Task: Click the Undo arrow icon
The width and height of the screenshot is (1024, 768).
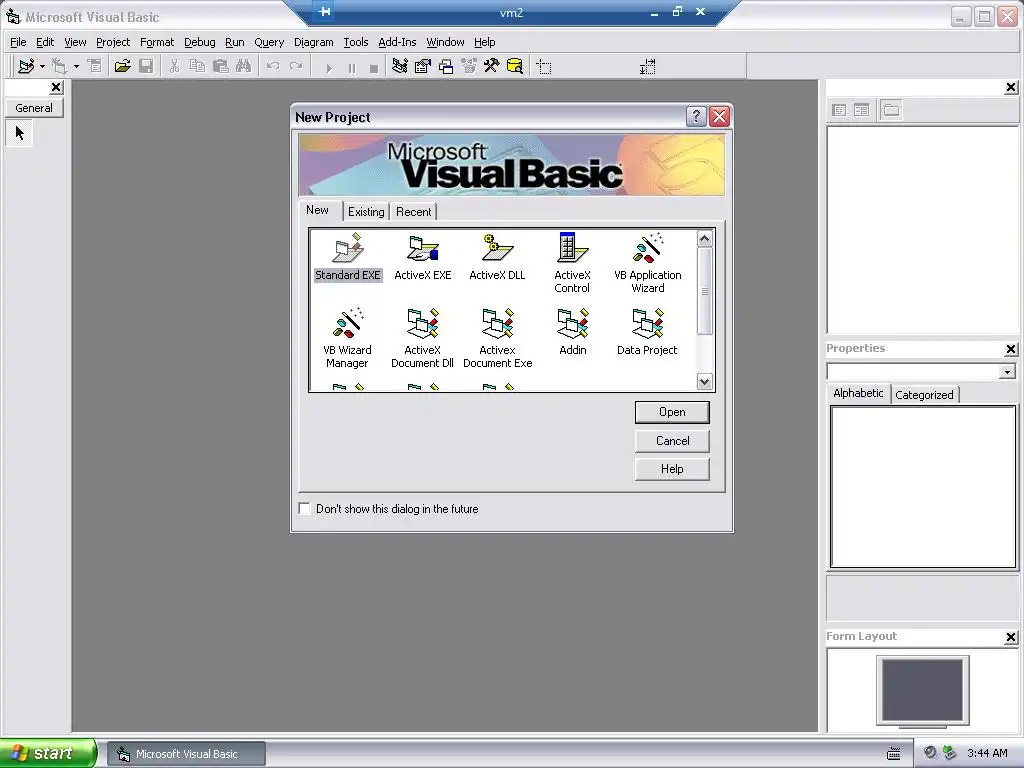Action: tap(273, 66)
